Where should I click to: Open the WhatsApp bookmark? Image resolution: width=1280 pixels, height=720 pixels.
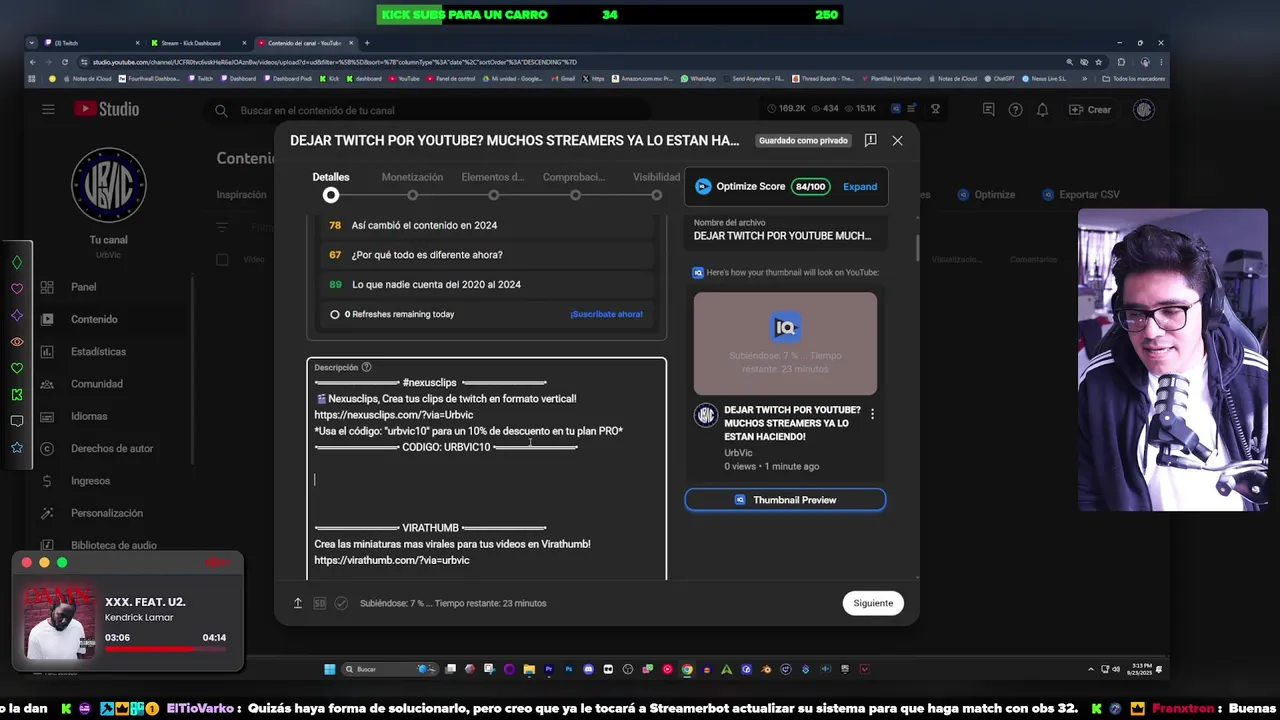698,79
